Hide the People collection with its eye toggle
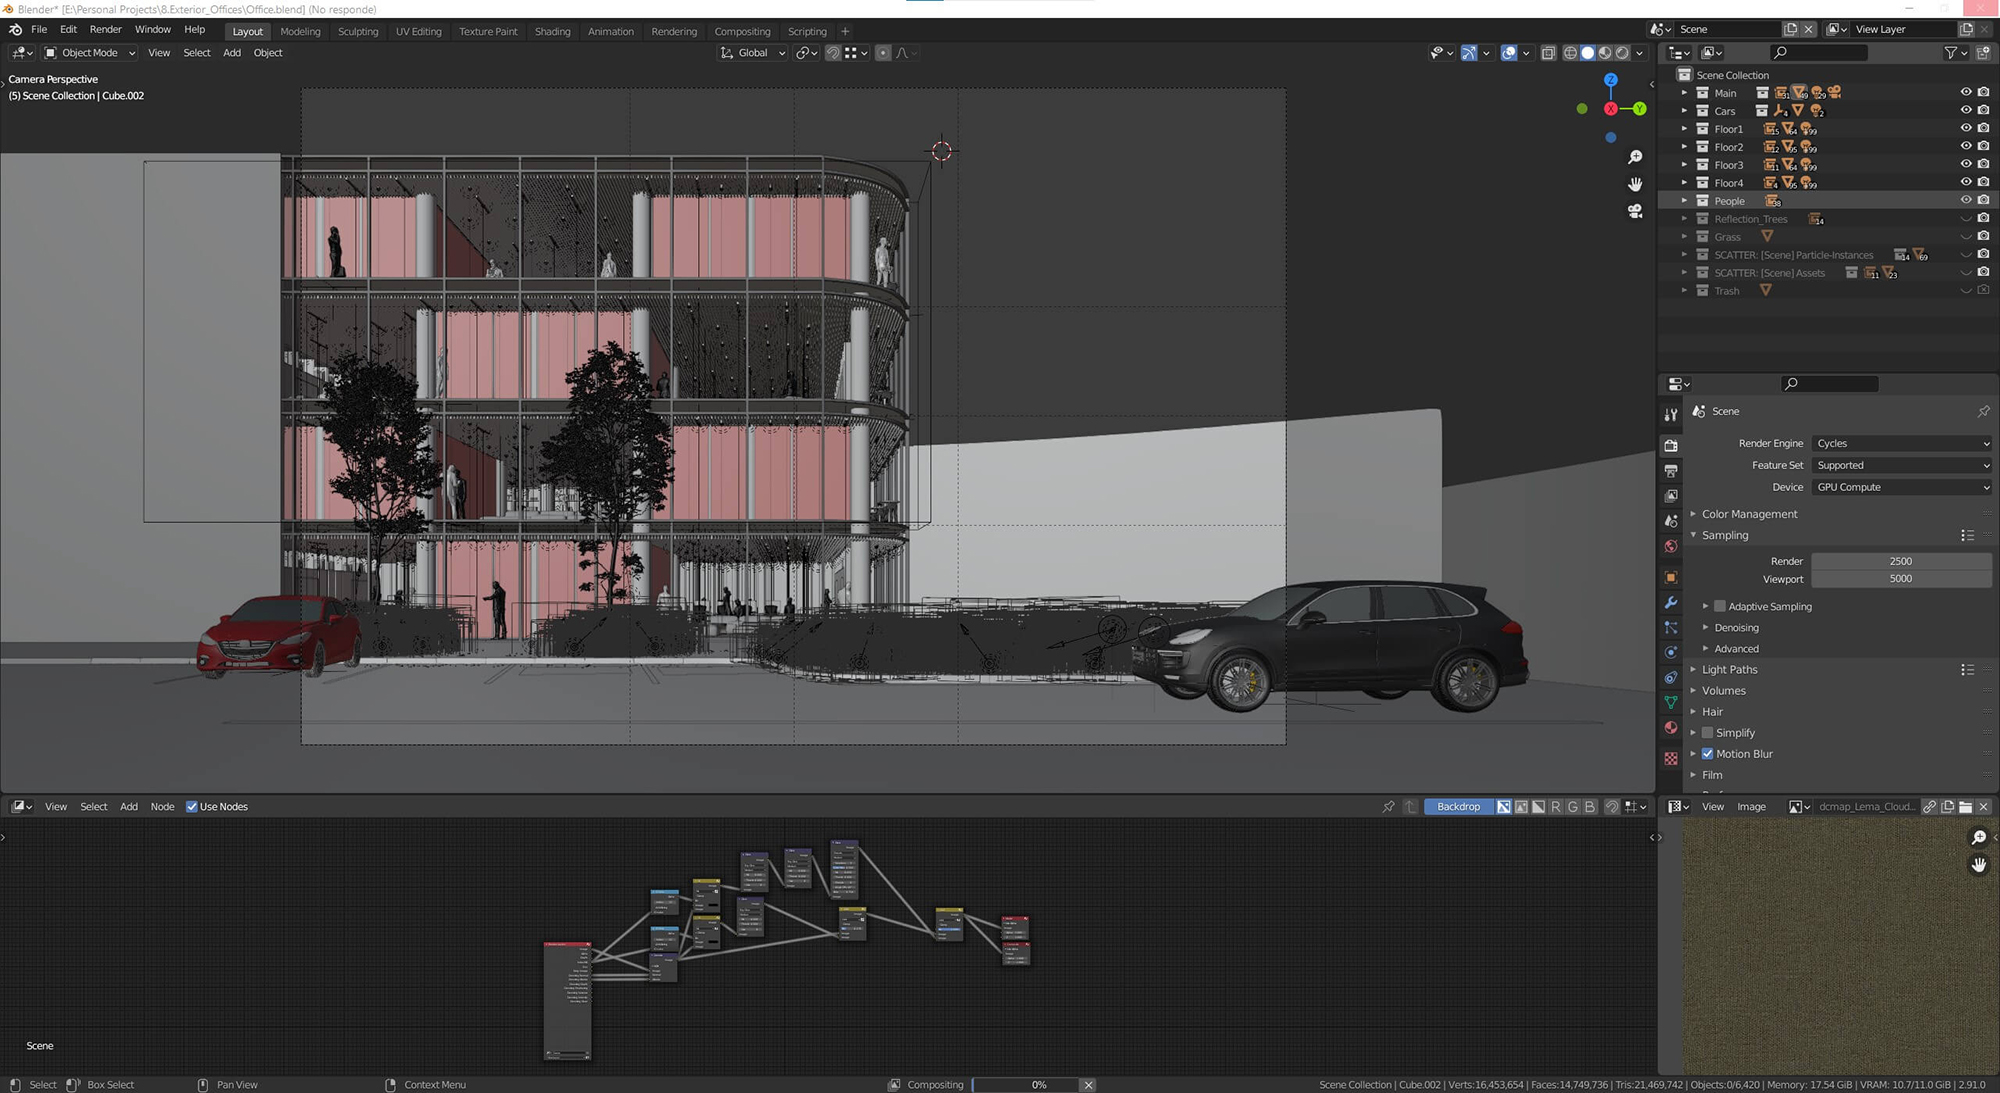The image size is (2000, 1093). click(1966, 200)
